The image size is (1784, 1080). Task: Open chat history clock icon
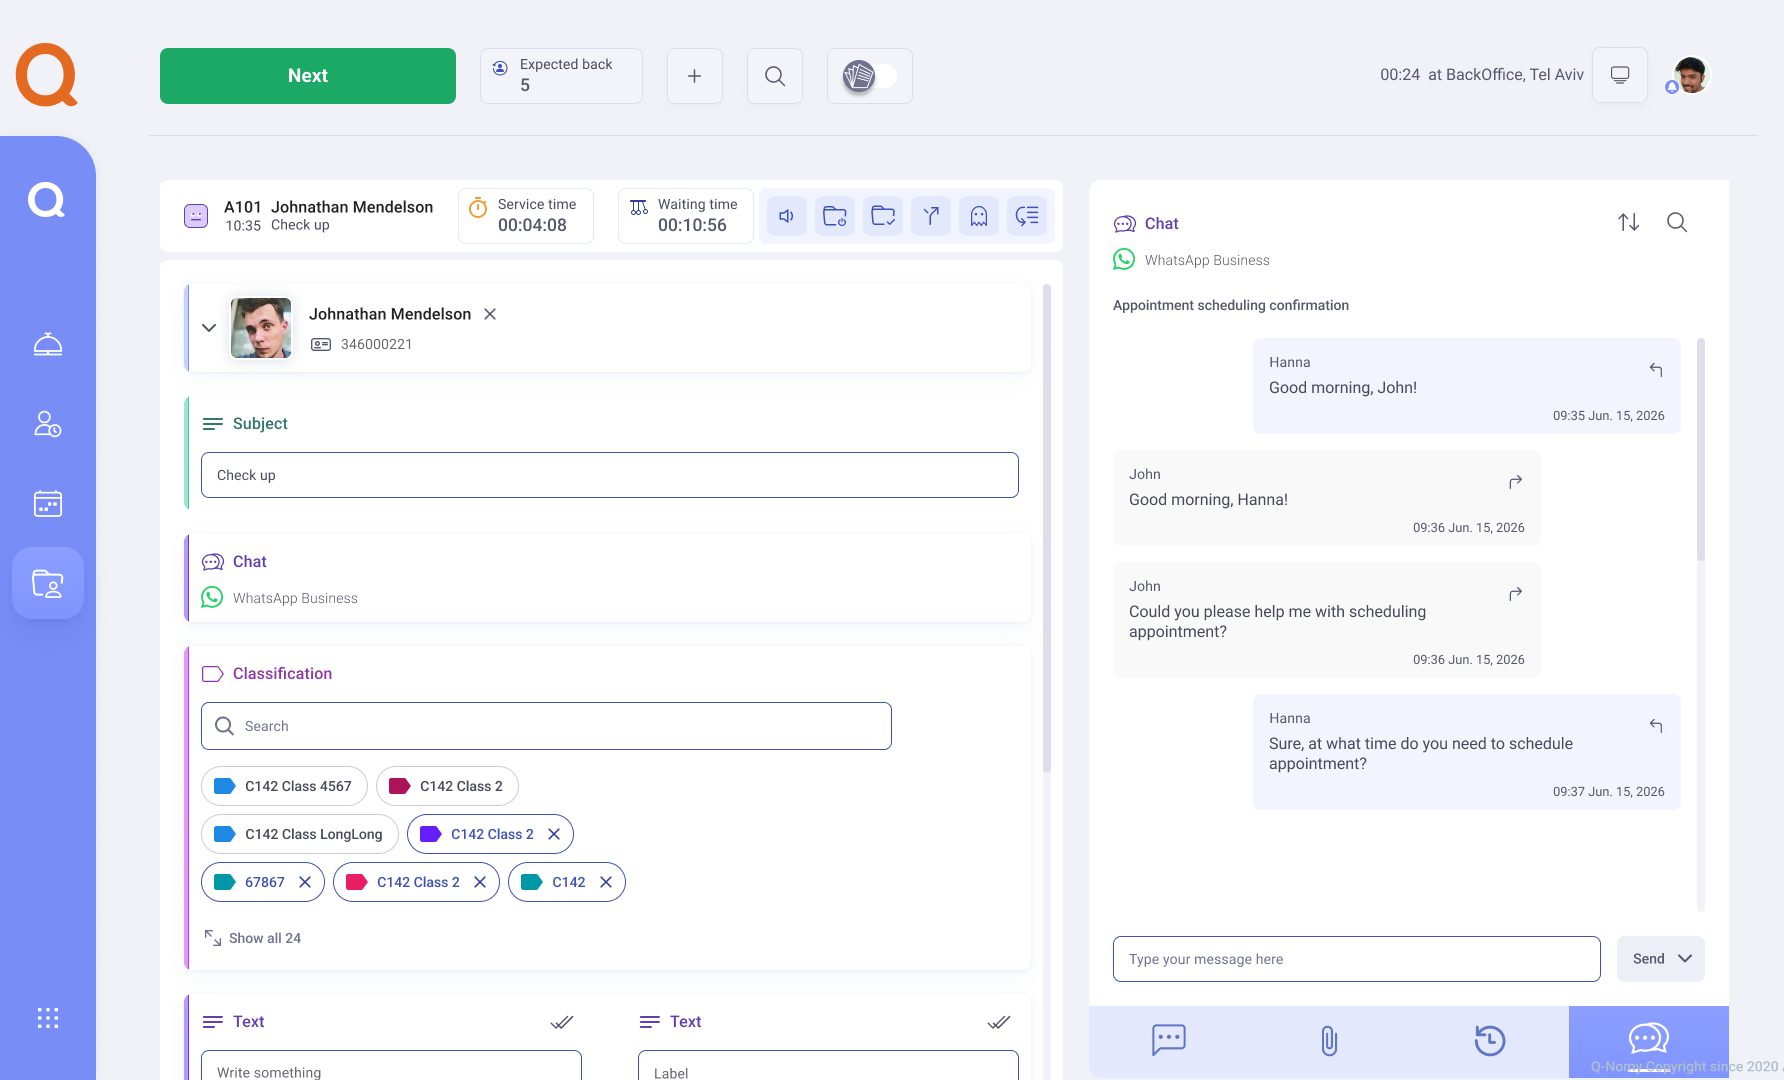tap(1489, 1041)
